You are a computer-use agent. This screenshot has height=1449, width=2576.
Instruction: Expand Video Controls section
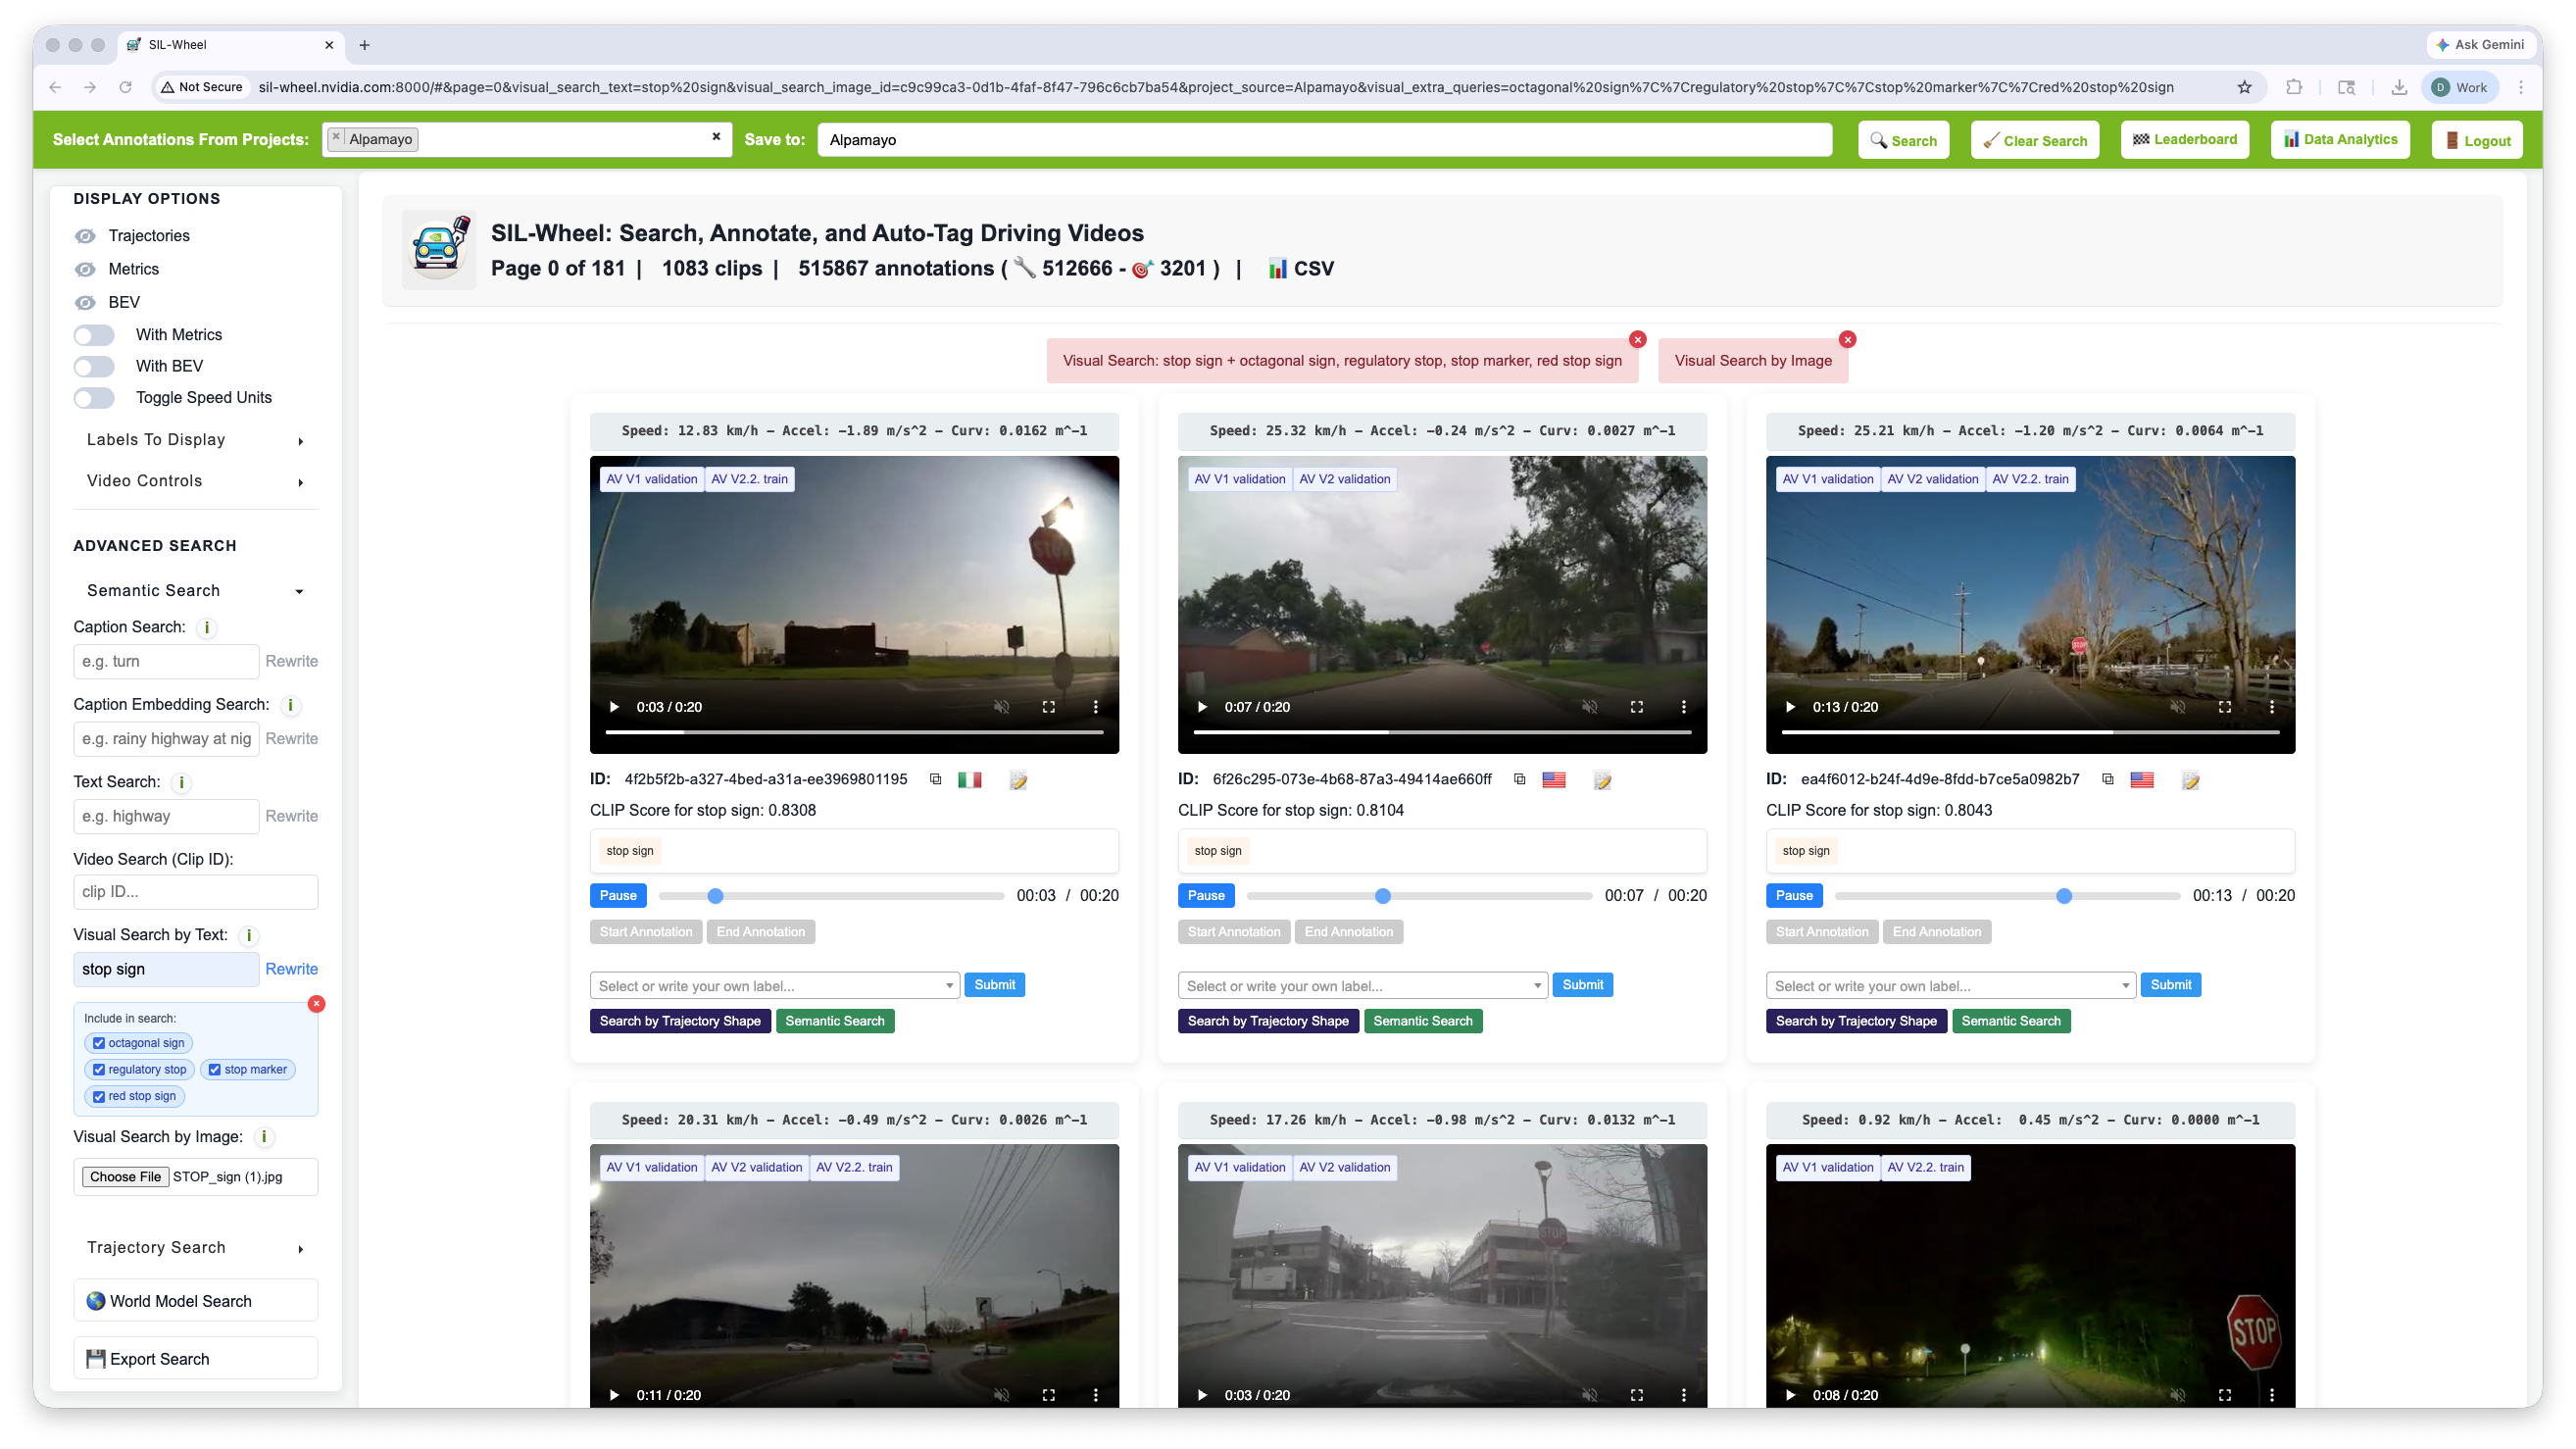(195, 481)
